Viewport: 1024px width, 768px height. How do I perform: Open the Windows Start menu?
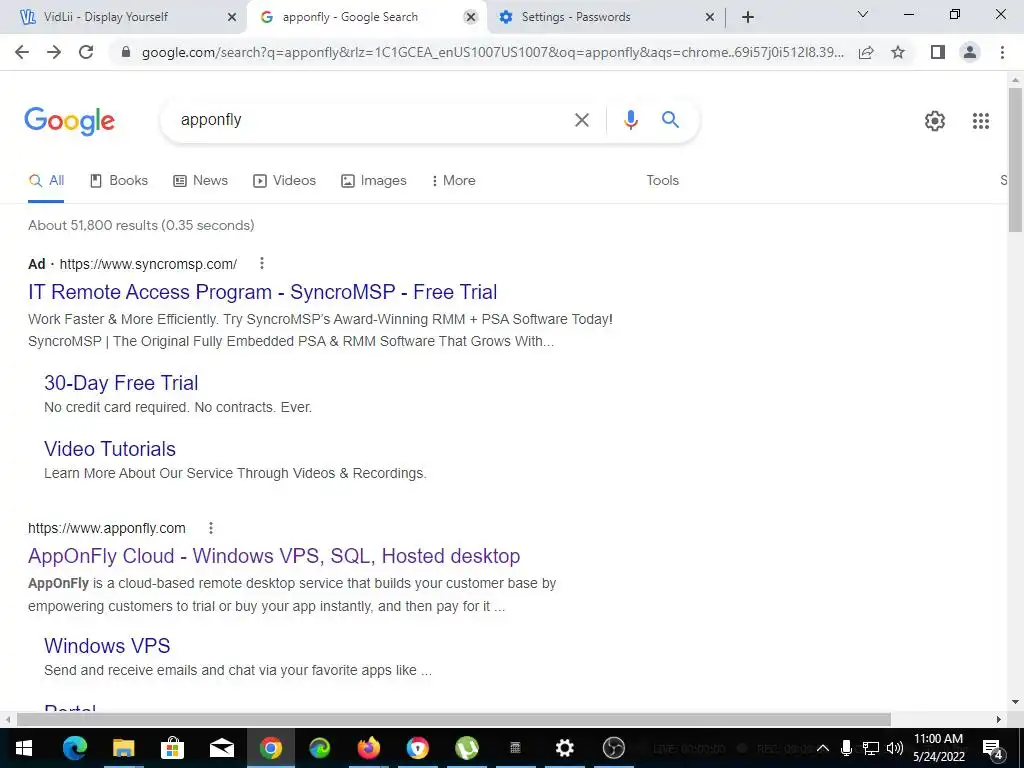tap(24, 748)
